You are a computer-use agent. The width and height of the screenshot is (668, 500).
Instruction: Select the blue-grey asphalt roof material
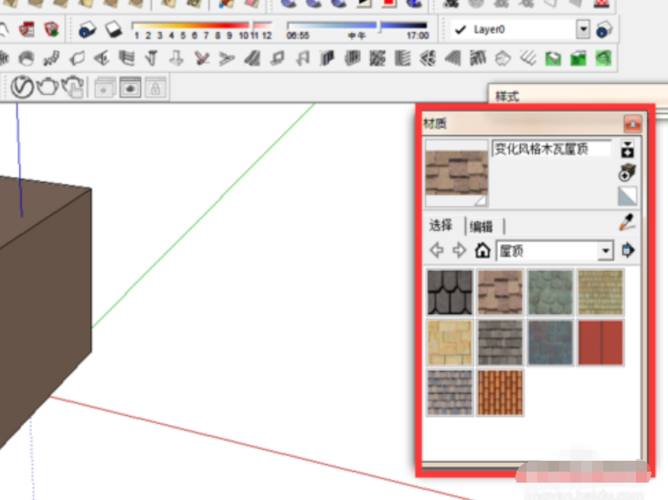(550, 342)
